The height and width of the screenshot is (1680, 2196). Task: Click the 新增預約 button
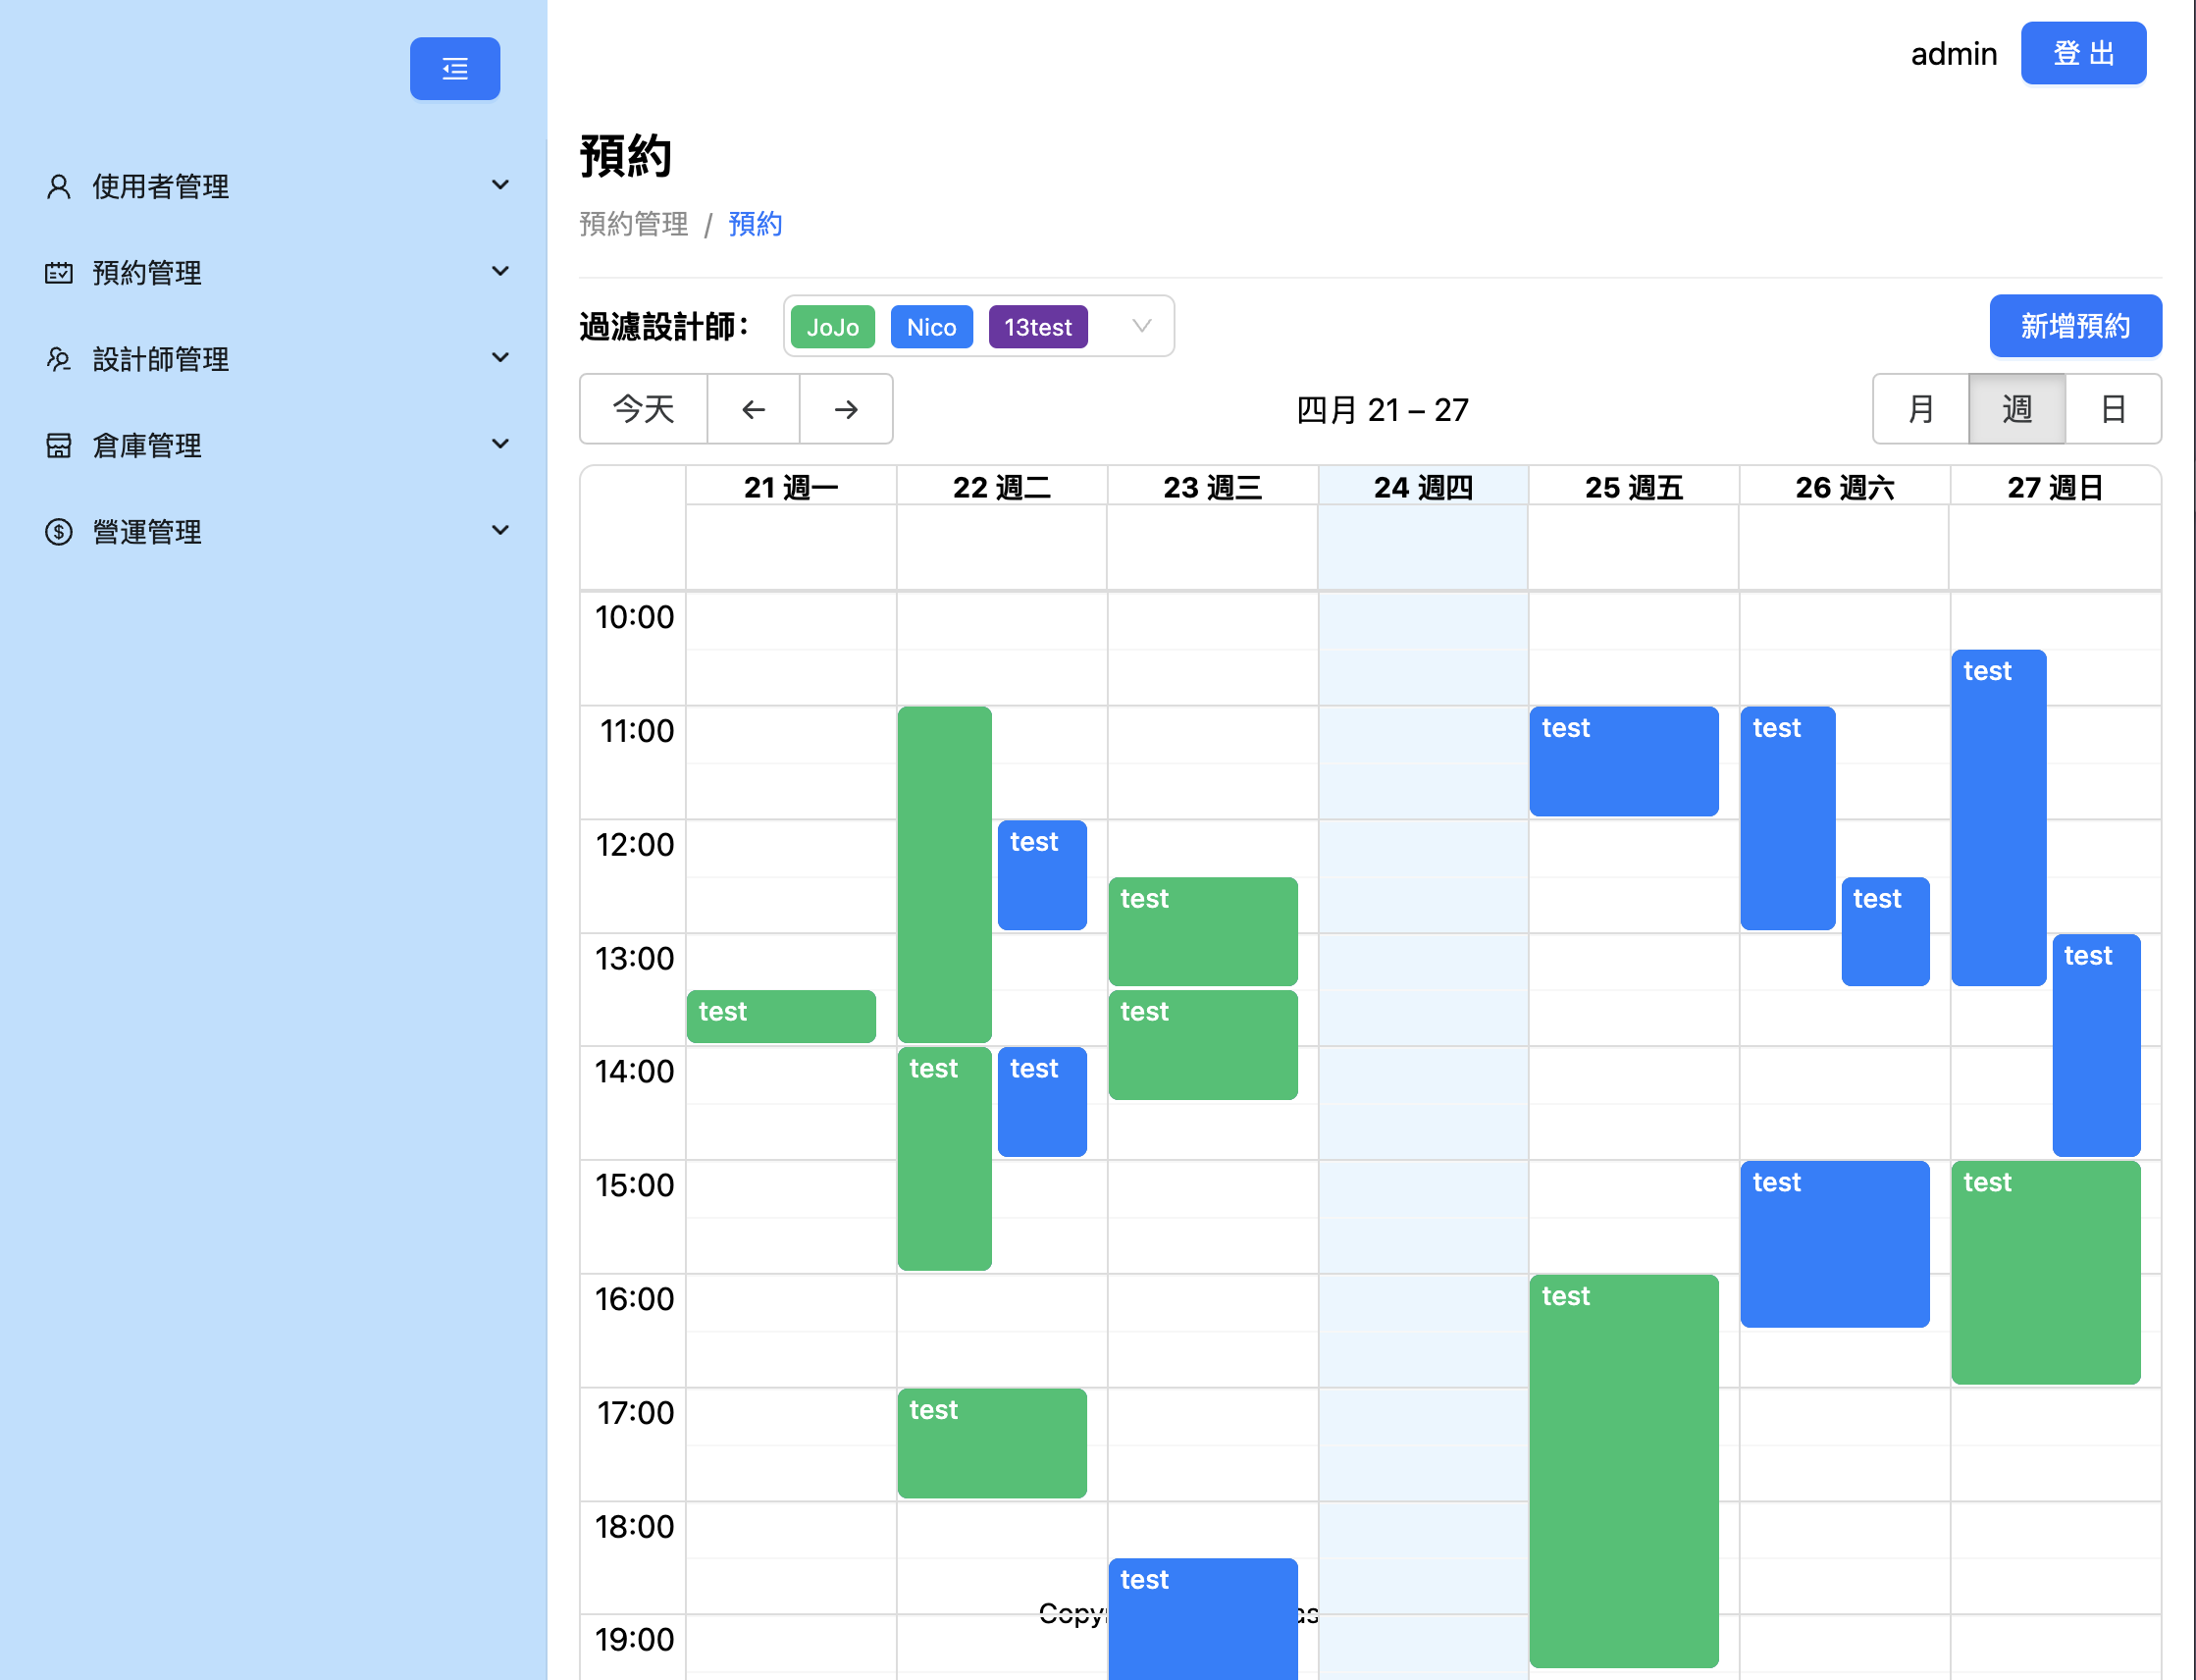pyautogui.click(x=2075, y=326)
